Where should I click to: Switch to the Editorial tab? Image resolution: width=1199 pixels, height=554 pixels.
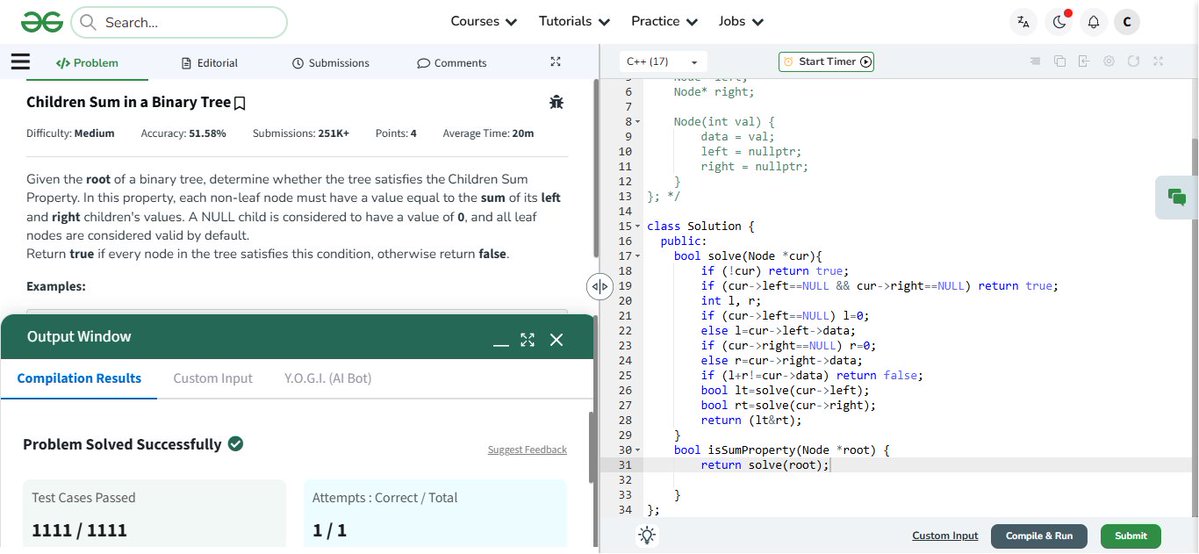(x=210, y=63)
